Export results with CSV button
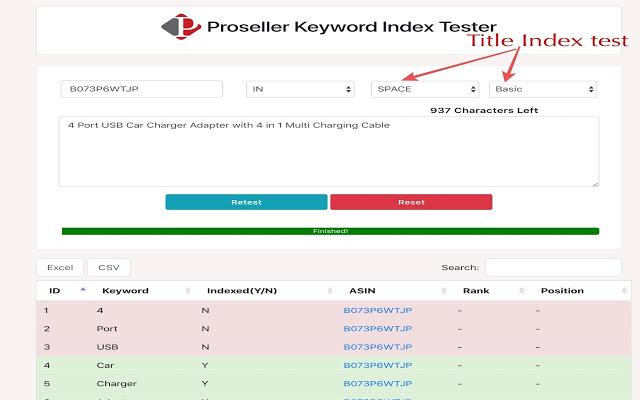The width and height of the screenshot is (640, 400). click(x=108, y=267)
